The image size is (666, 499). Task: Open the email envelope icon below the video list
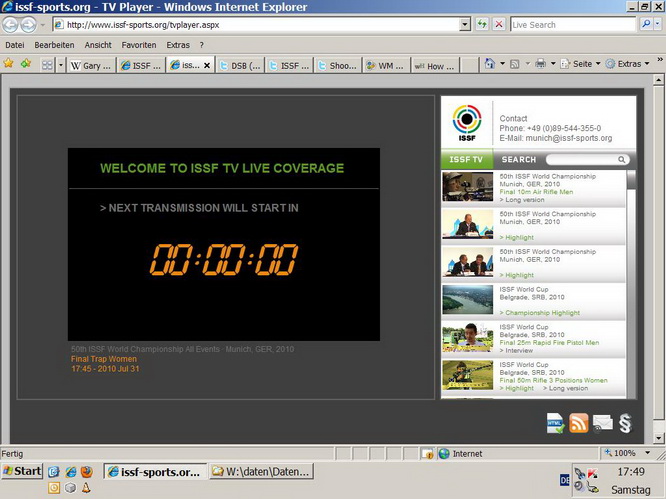click(602, 423)
